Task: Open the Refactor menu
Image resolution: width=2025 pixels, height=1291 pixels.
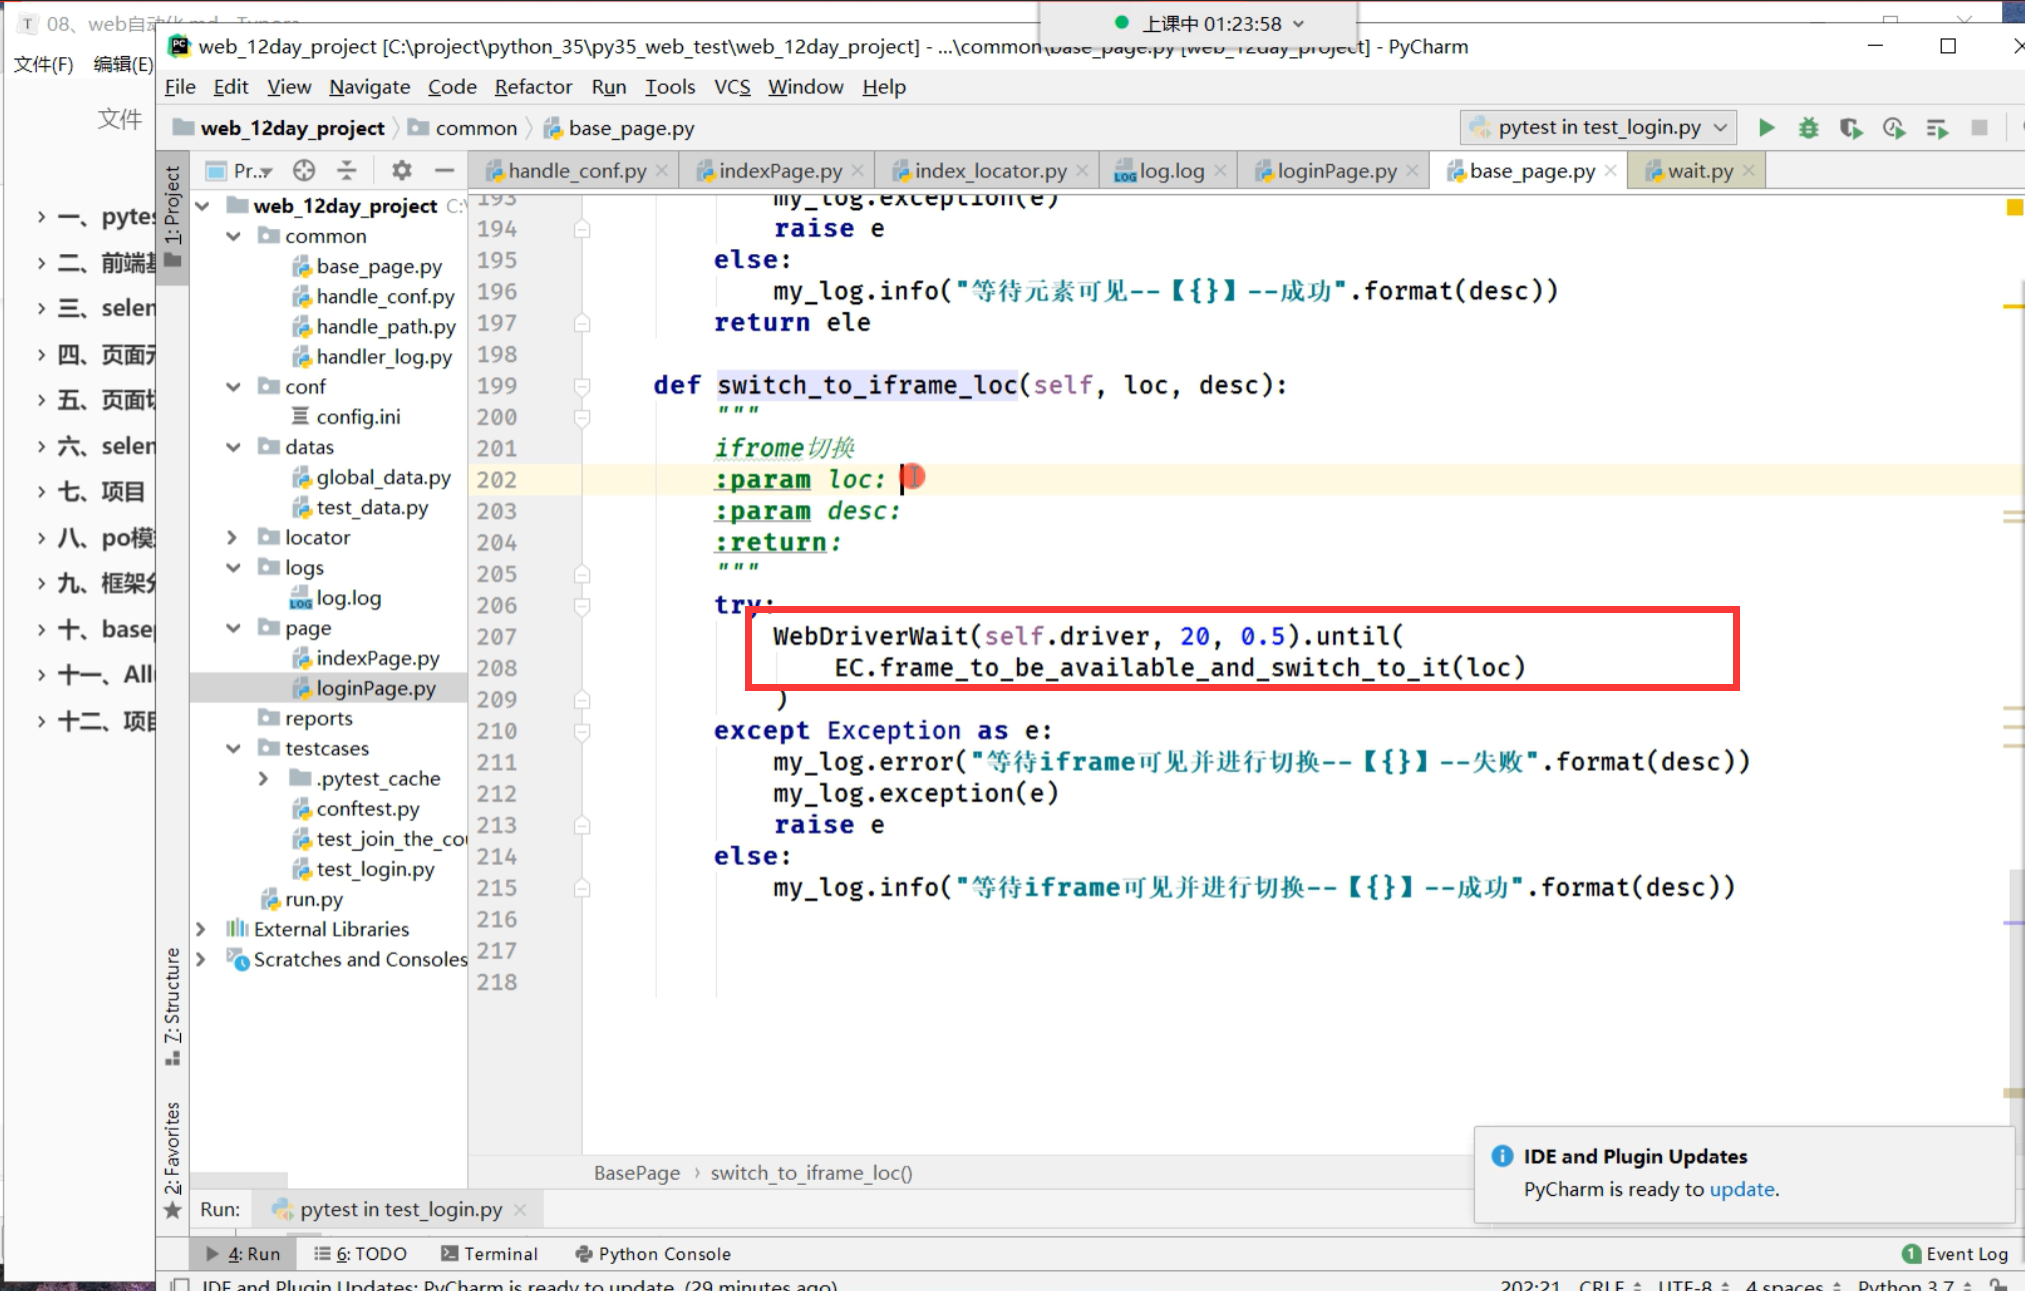Action: pyautogui.click(x=533, y=87)
